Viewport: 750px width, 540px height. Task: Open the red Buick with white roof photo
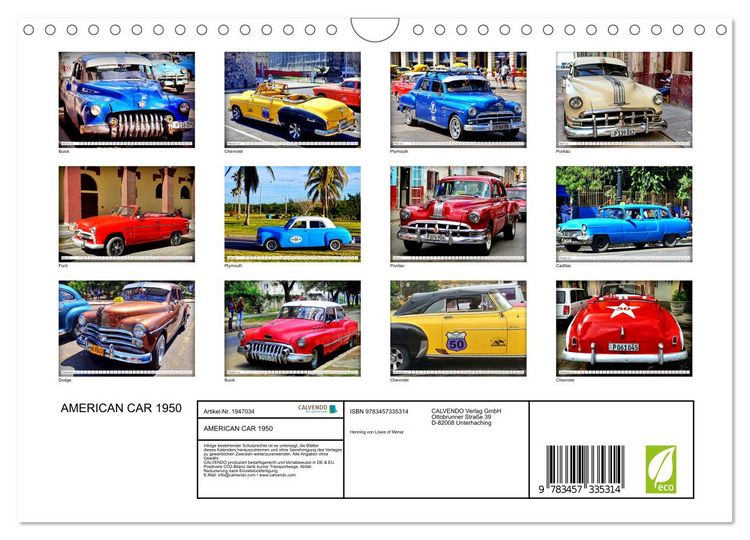click(292, 328)
